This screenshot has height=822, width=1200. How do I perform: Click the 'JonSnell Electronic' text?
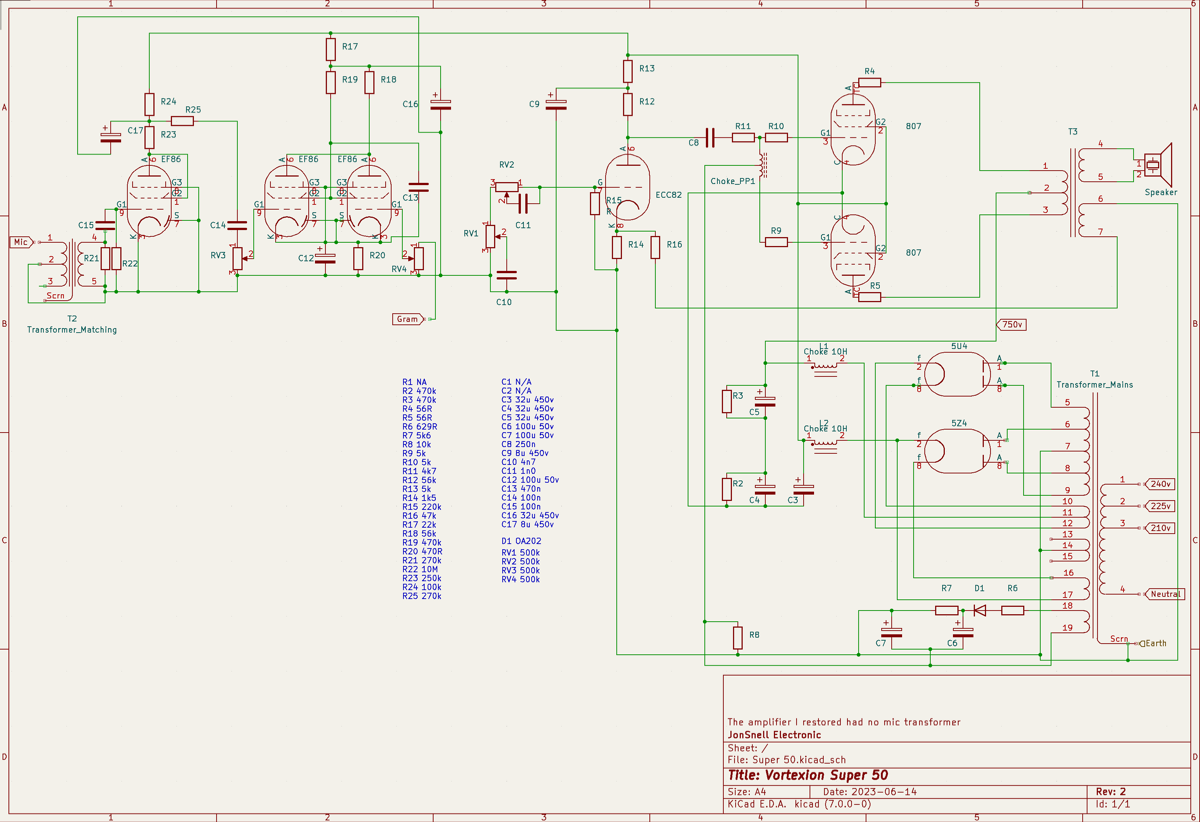pyautogui.click(x=774, y=735)
